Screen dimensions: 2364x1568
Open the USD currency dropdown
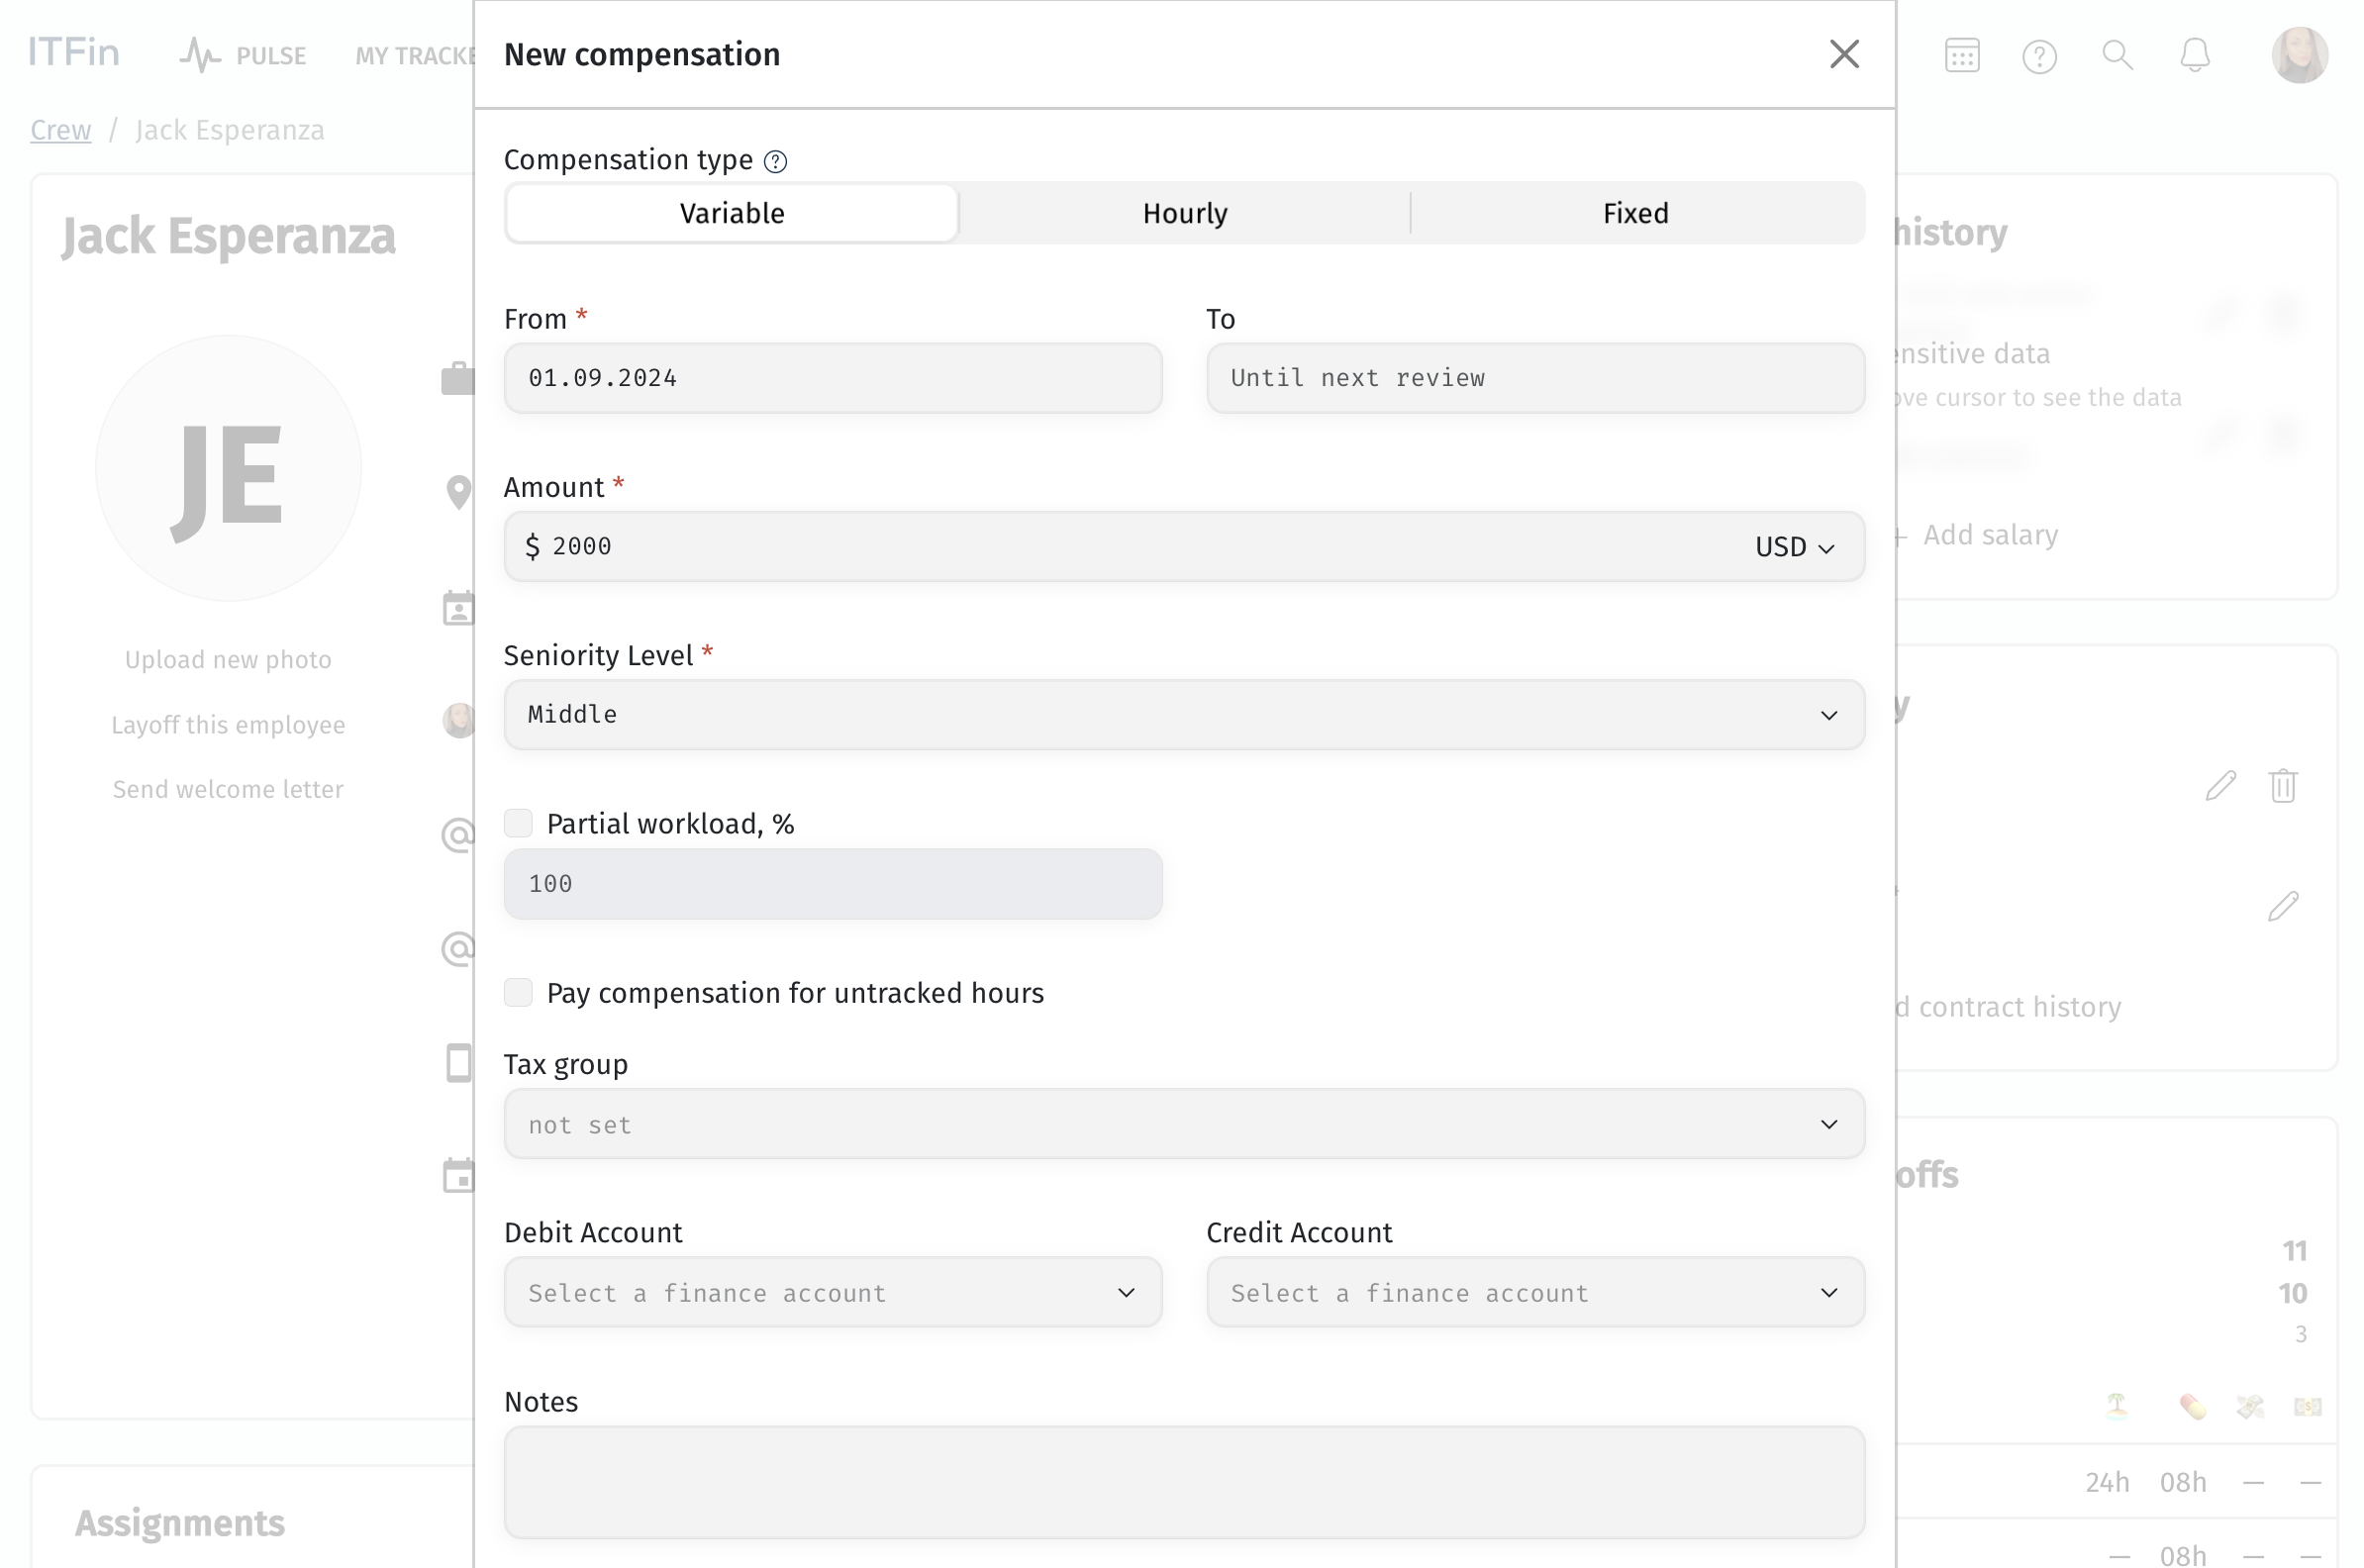(x=1794, y=547)
